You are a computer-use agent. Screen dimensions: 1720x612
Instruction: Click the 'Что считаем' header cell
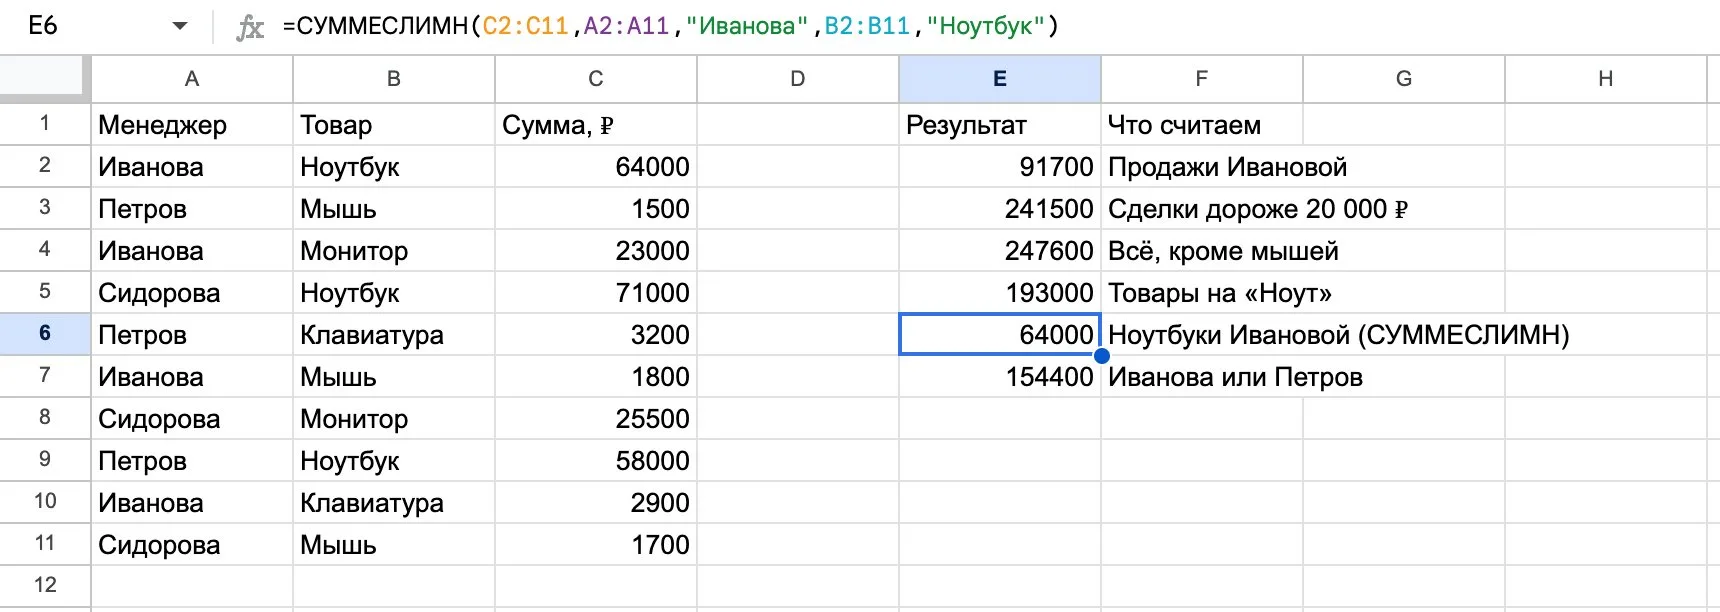(x=1202, y=125)
